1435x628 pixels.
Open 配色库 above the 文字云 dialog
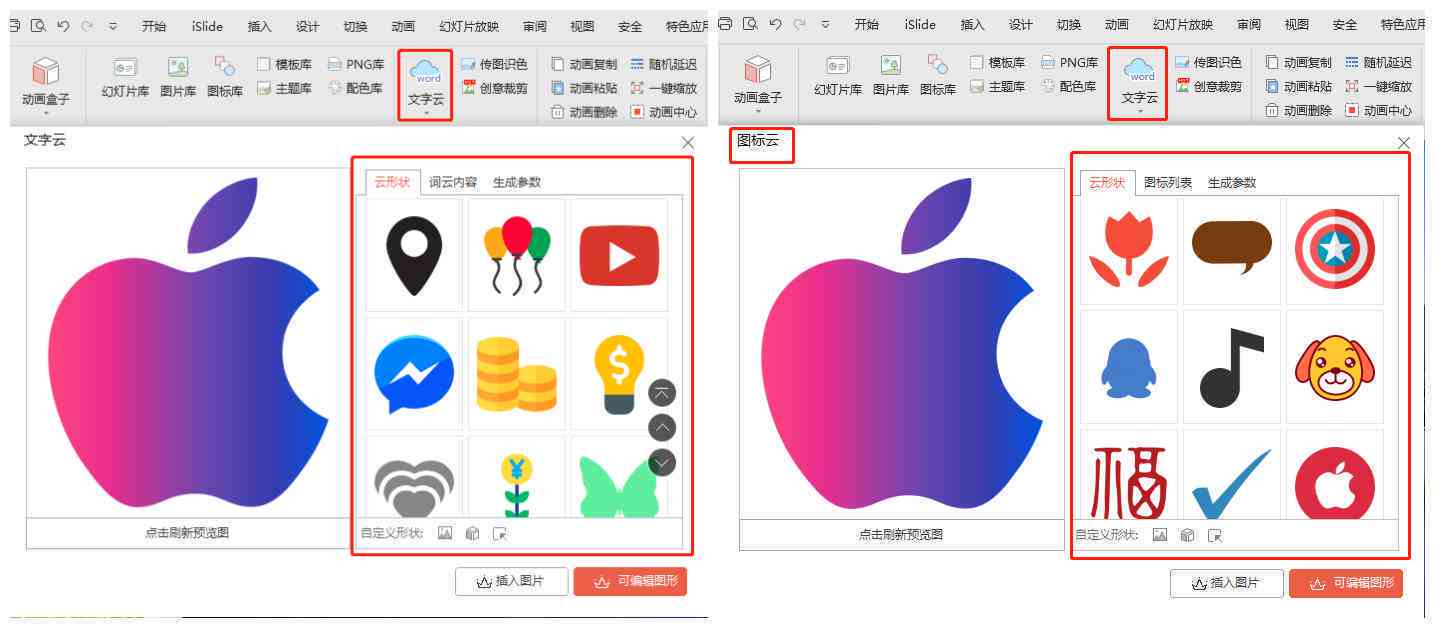pos(355,88)
